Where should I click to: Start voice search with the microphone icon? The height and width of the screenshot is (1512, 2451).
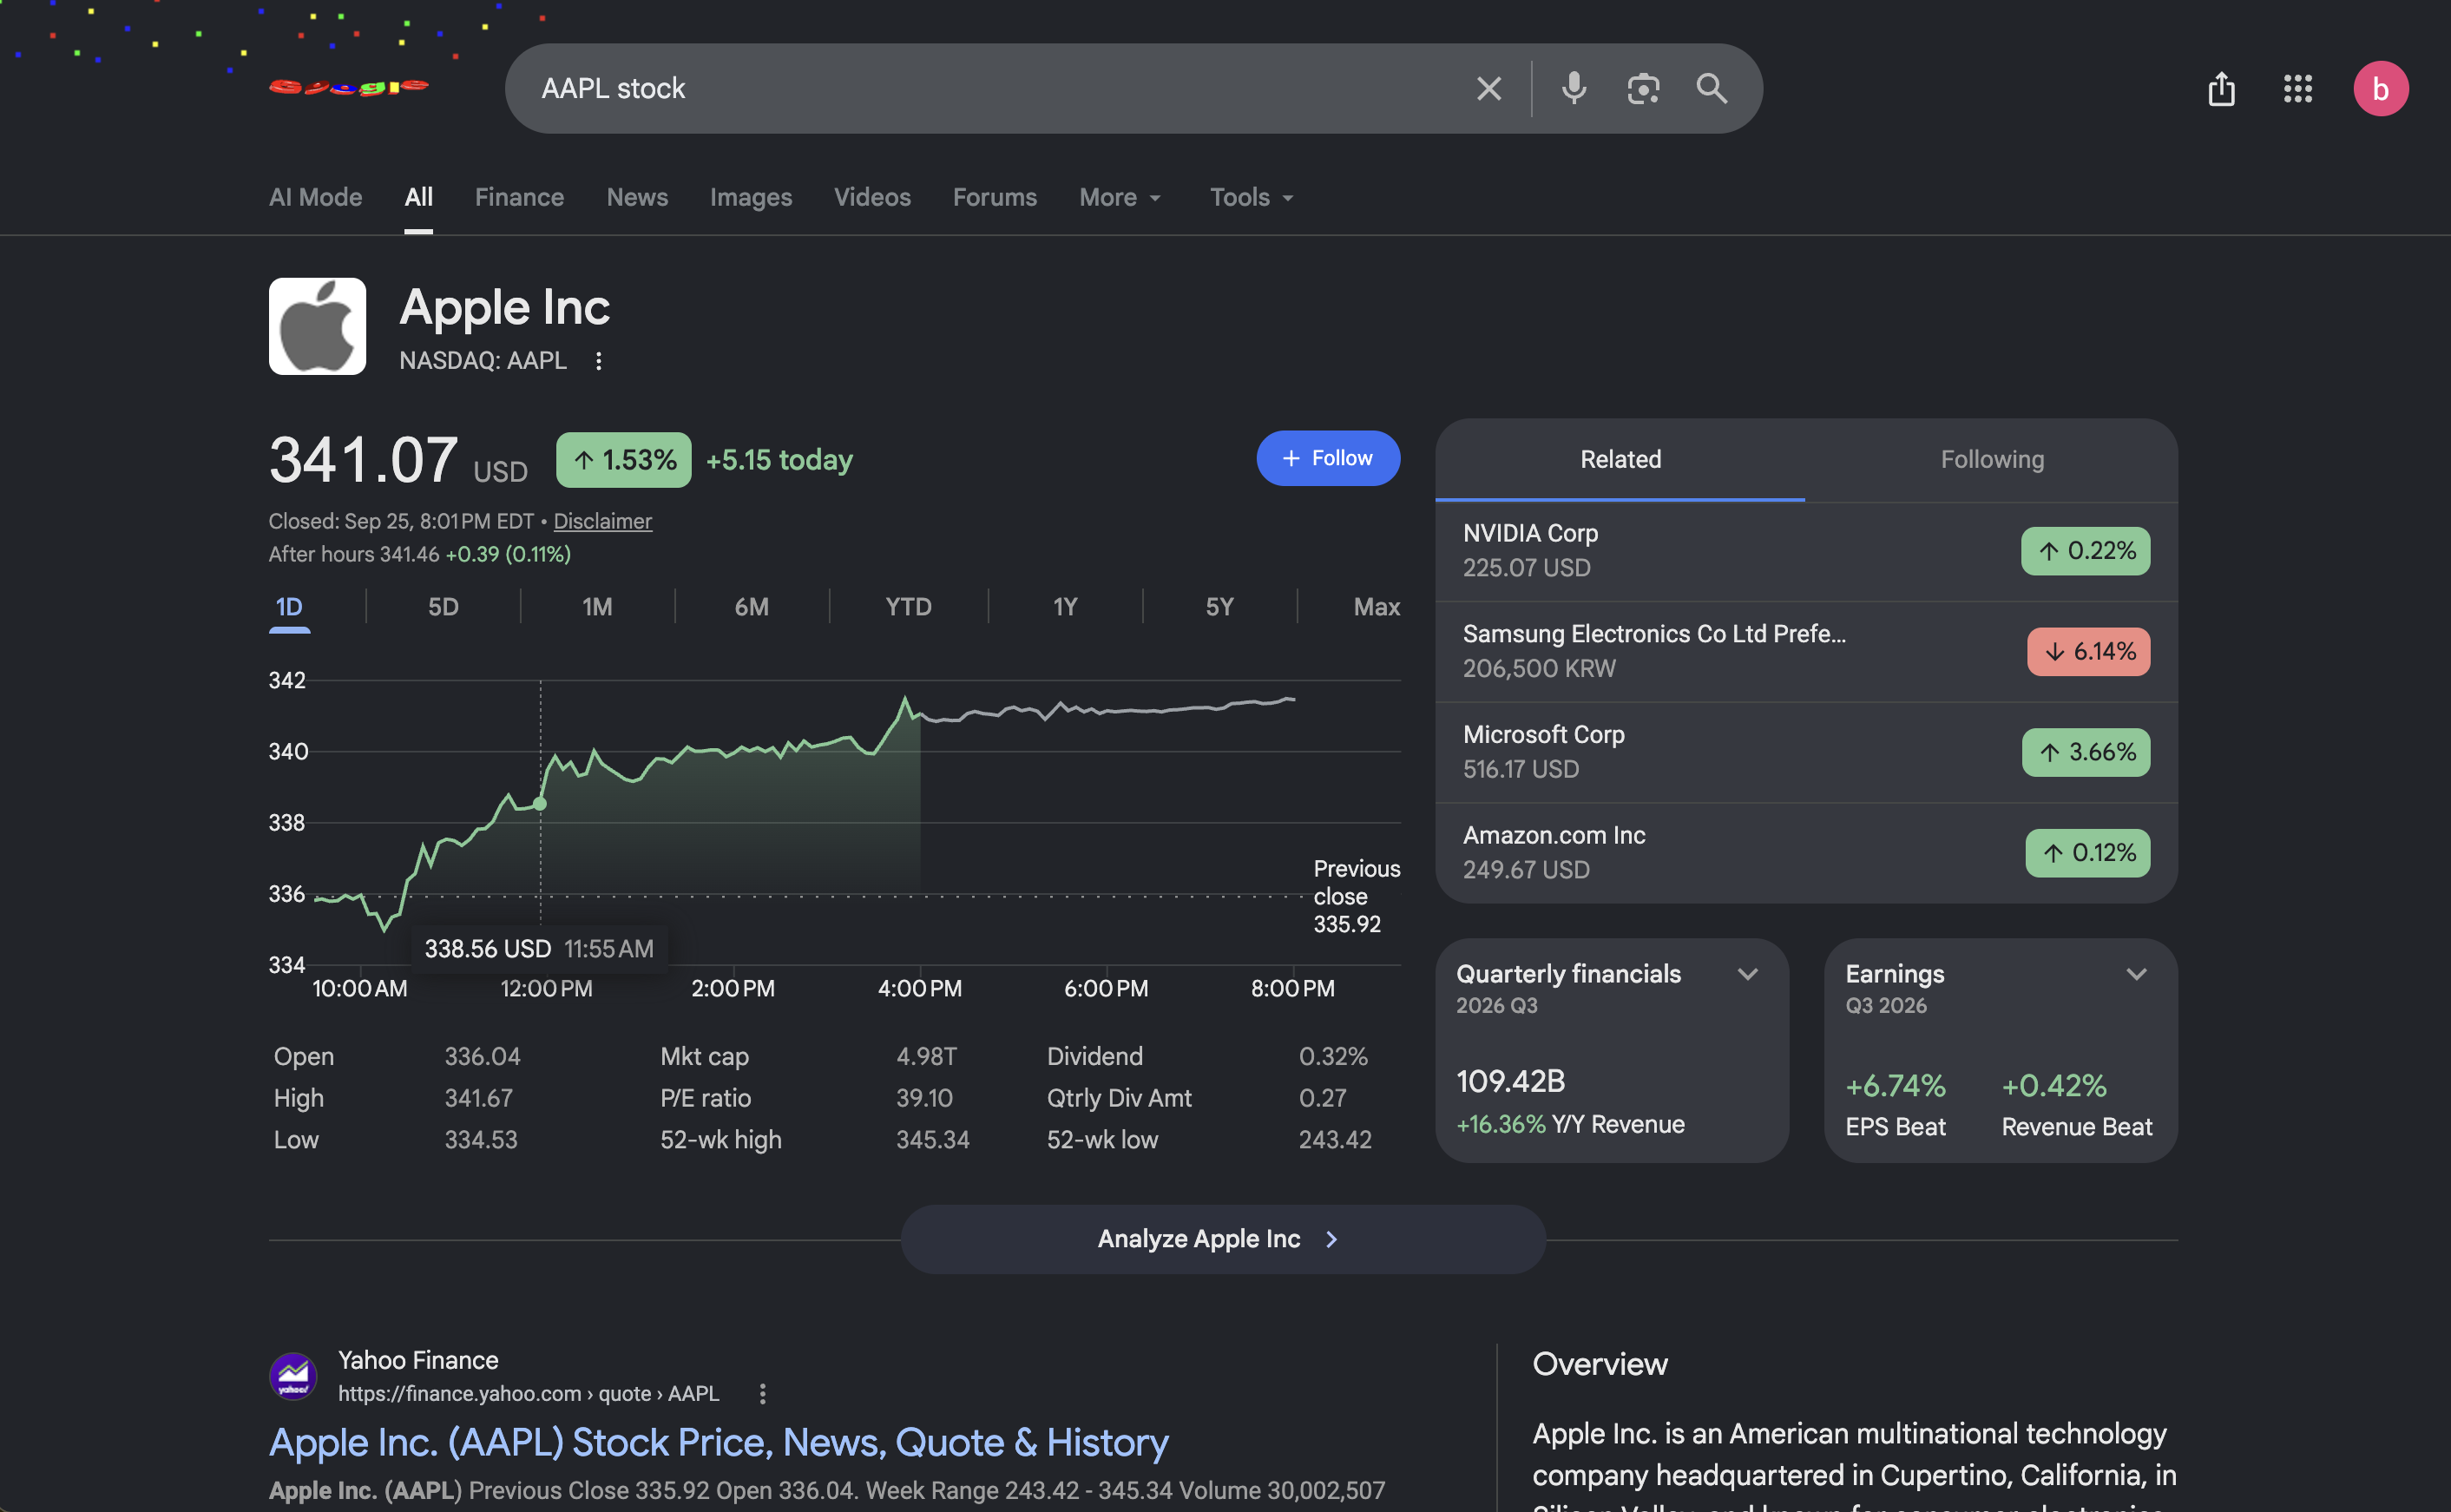point(1574,89)
